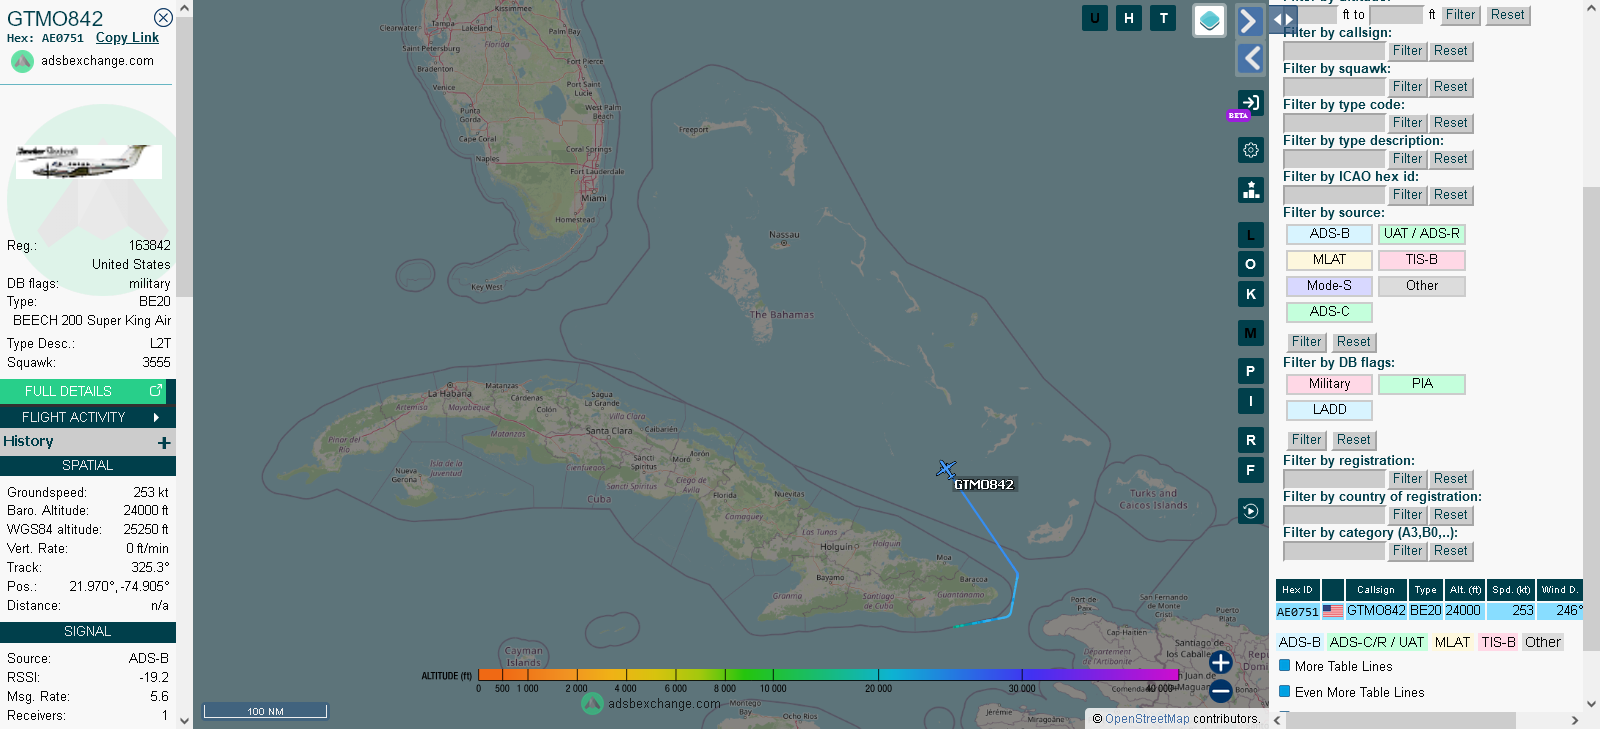This screenshot has height=729, width=1600.
Task: Click the left chevron sidebar button
Action: (x=1250, y=59)
